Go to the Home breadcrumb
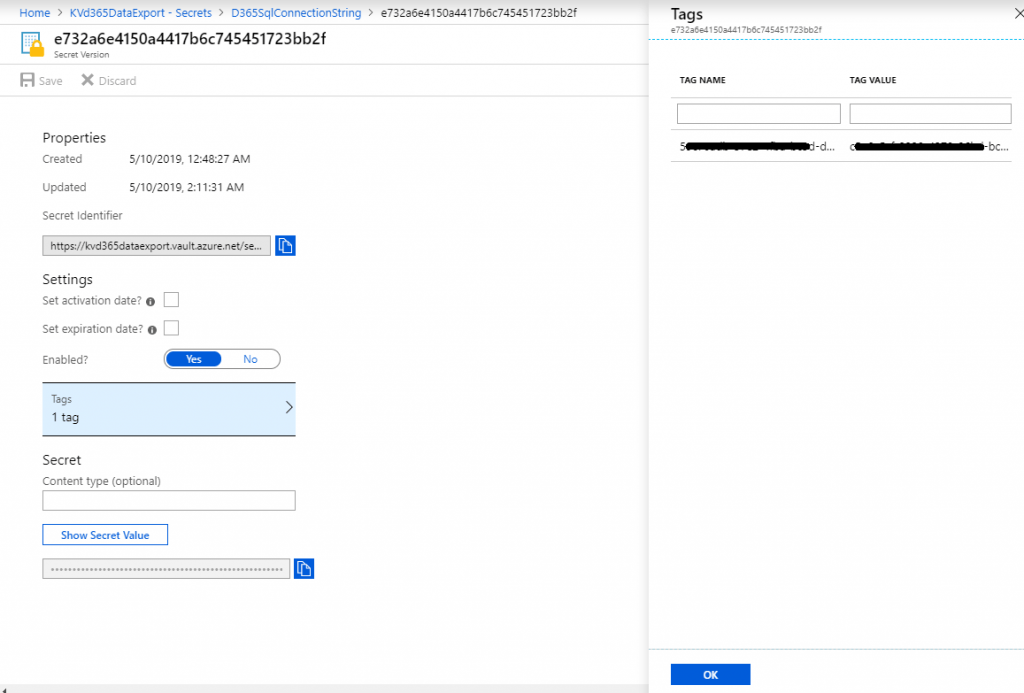The image size is (1024, 693). point(35,12)
